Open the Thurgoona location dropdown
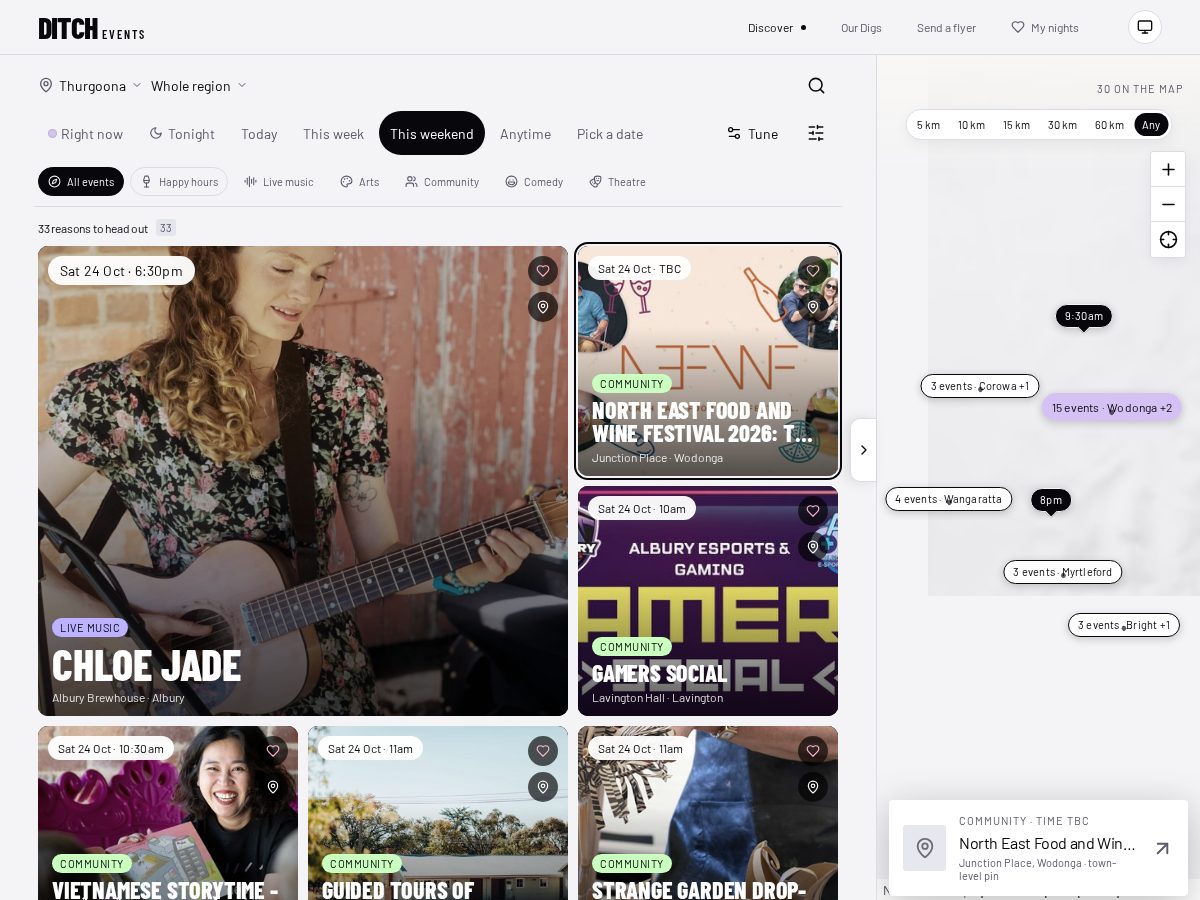The width and height of the screenshot is (1200, 900). (90, 86)
